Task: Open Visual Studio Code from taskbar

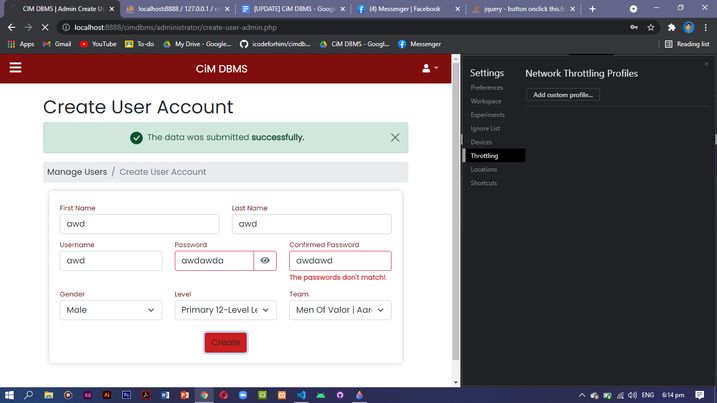Action: pyautogui.click(x=301, y=395)
